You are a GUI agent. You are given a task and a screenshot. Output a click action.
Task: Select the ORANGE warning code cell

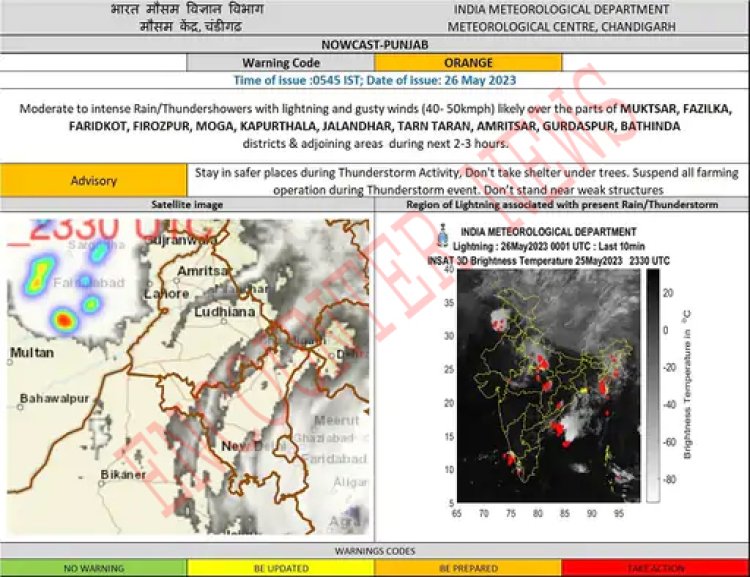tap(468, 63)
